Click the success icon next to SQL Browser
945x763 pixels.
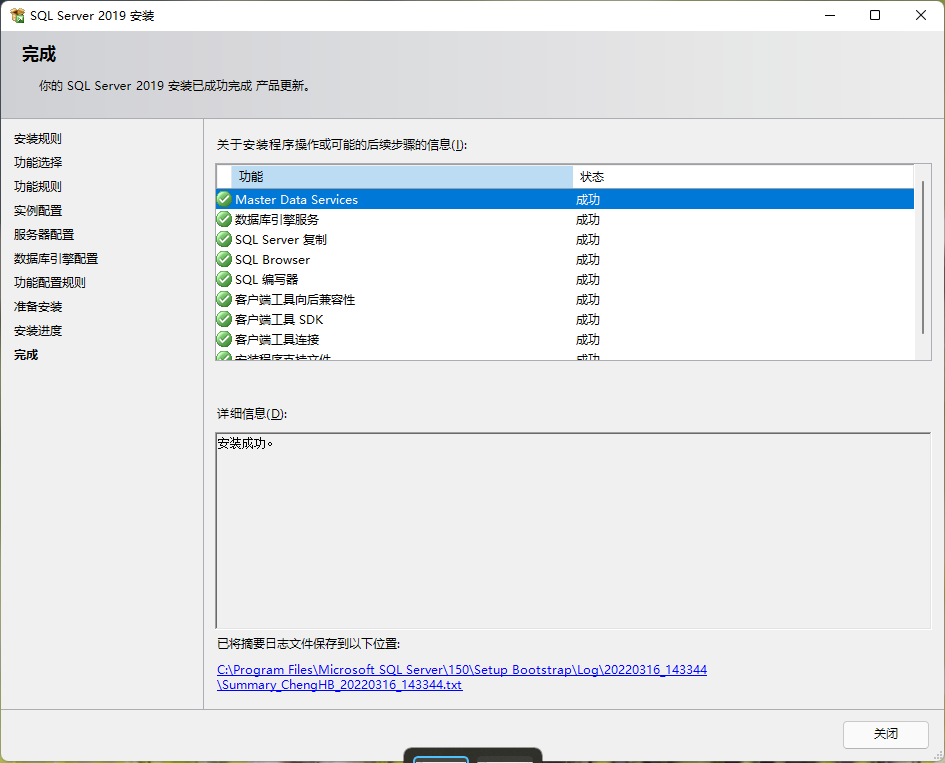(x=224, y=259)
